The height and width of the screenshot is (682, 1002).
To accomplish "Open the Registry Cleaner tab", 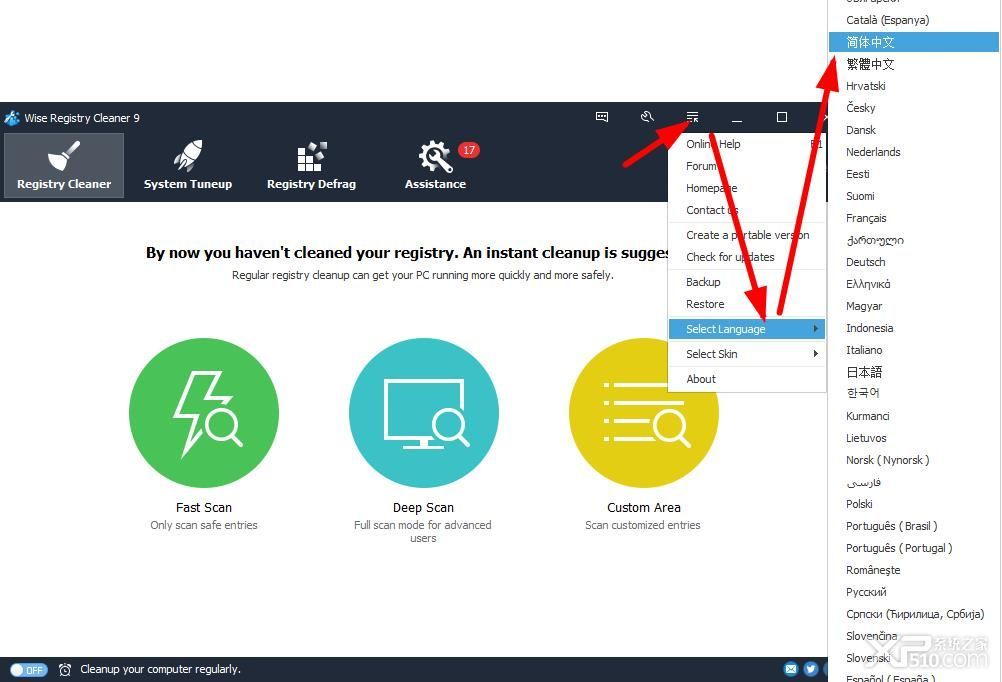I will pyautogui.click(x=63, y=165).
